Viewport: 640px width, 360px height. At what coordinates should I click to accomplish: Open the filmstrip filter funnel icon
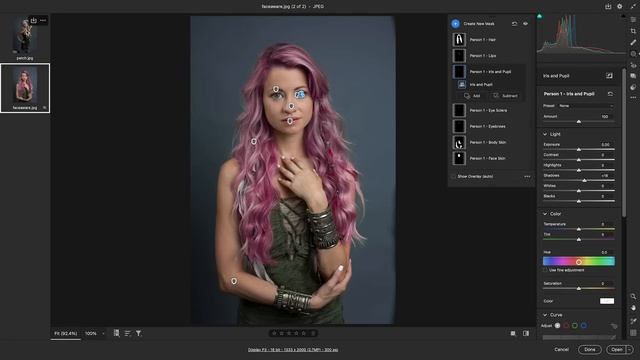point(139,333)
